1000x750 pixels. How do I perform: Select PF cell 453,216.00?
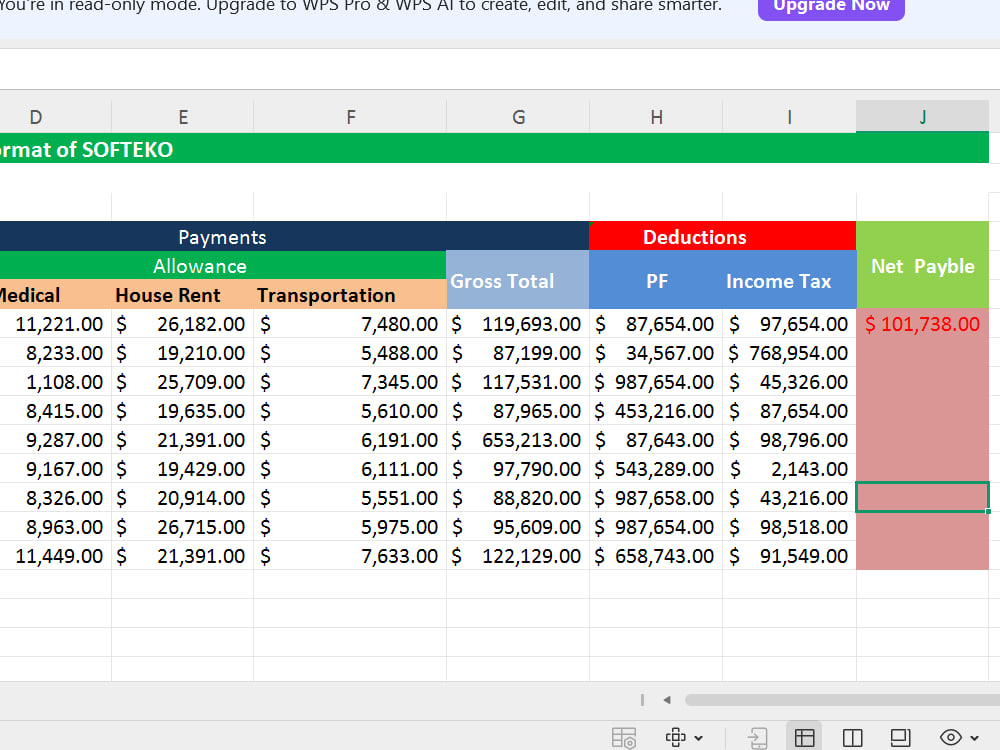tap(656, 411)
